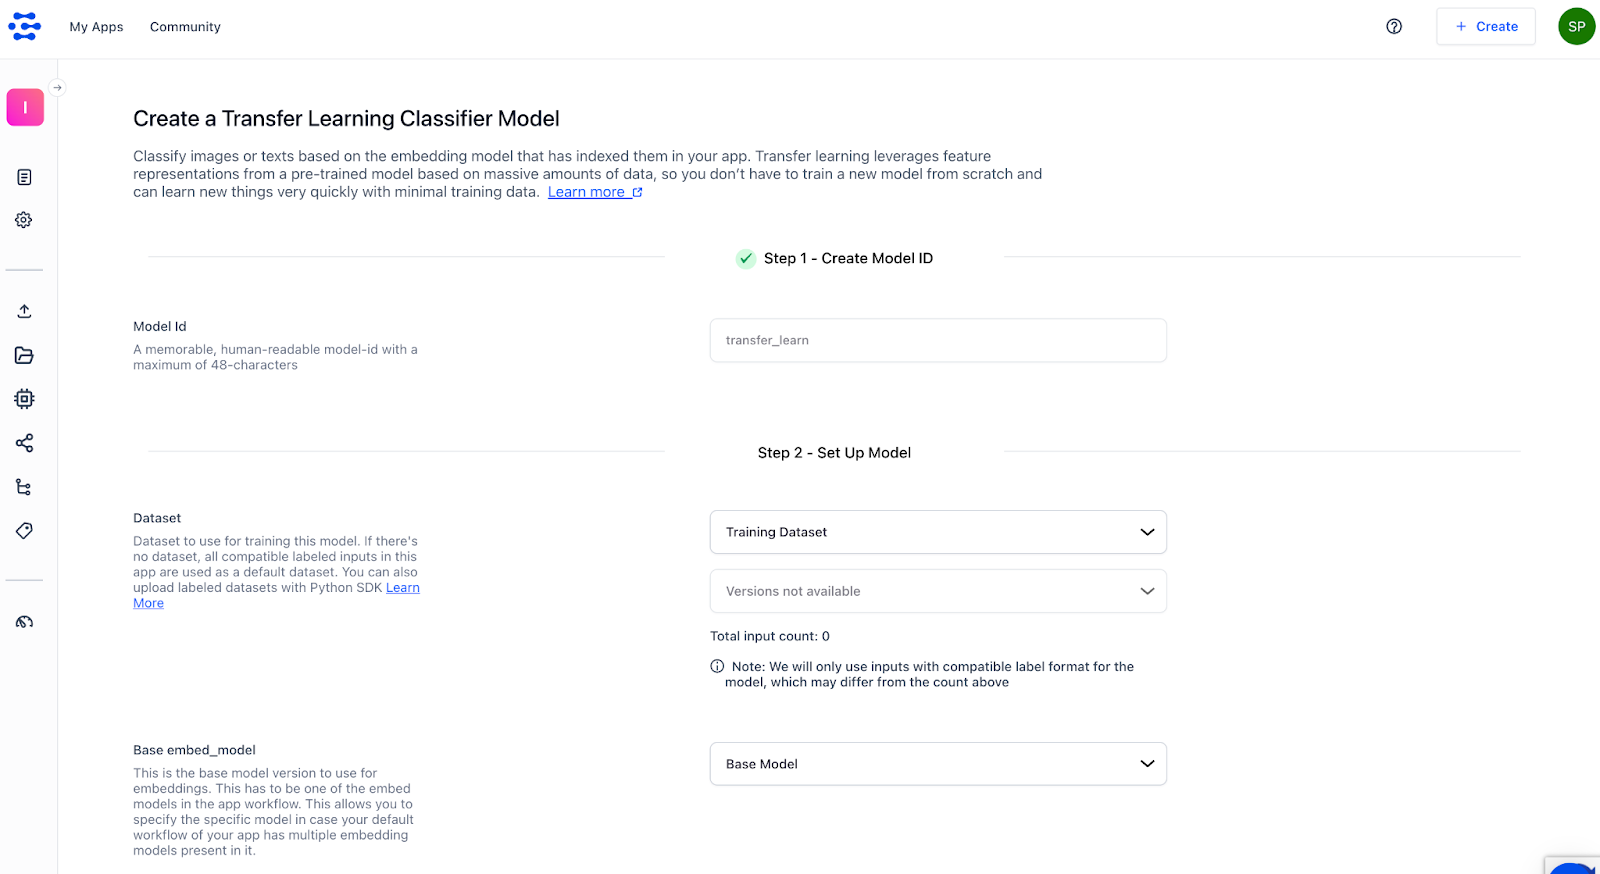Click the help question mark icon
This screenshot has height=874, width=1600.
tap(1394, 27)
